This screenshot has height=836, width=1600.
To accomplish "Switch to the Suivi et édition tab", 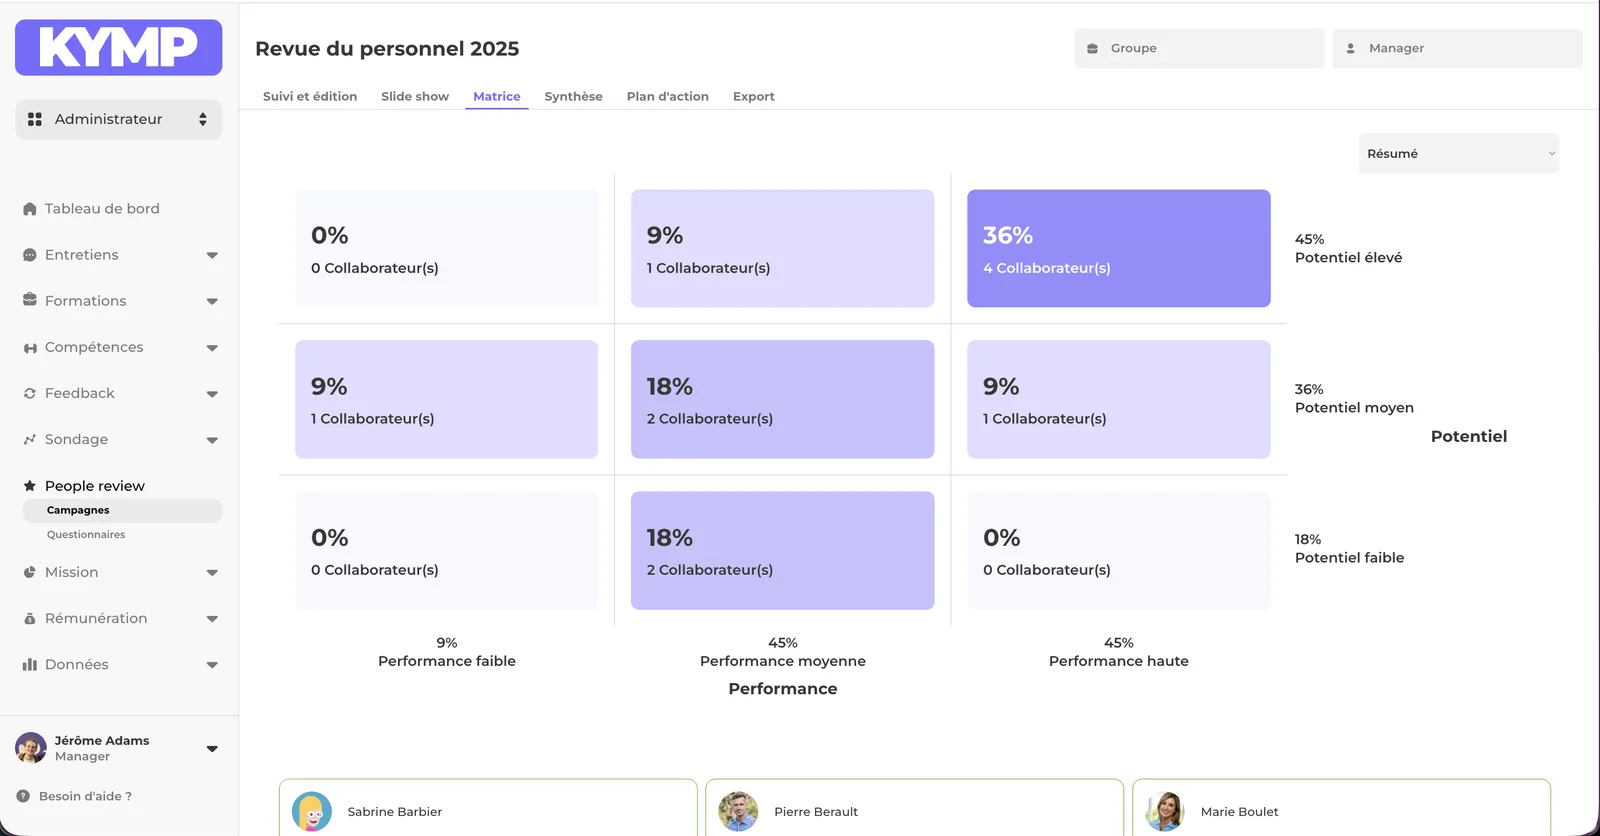I will tap(310, 96).
